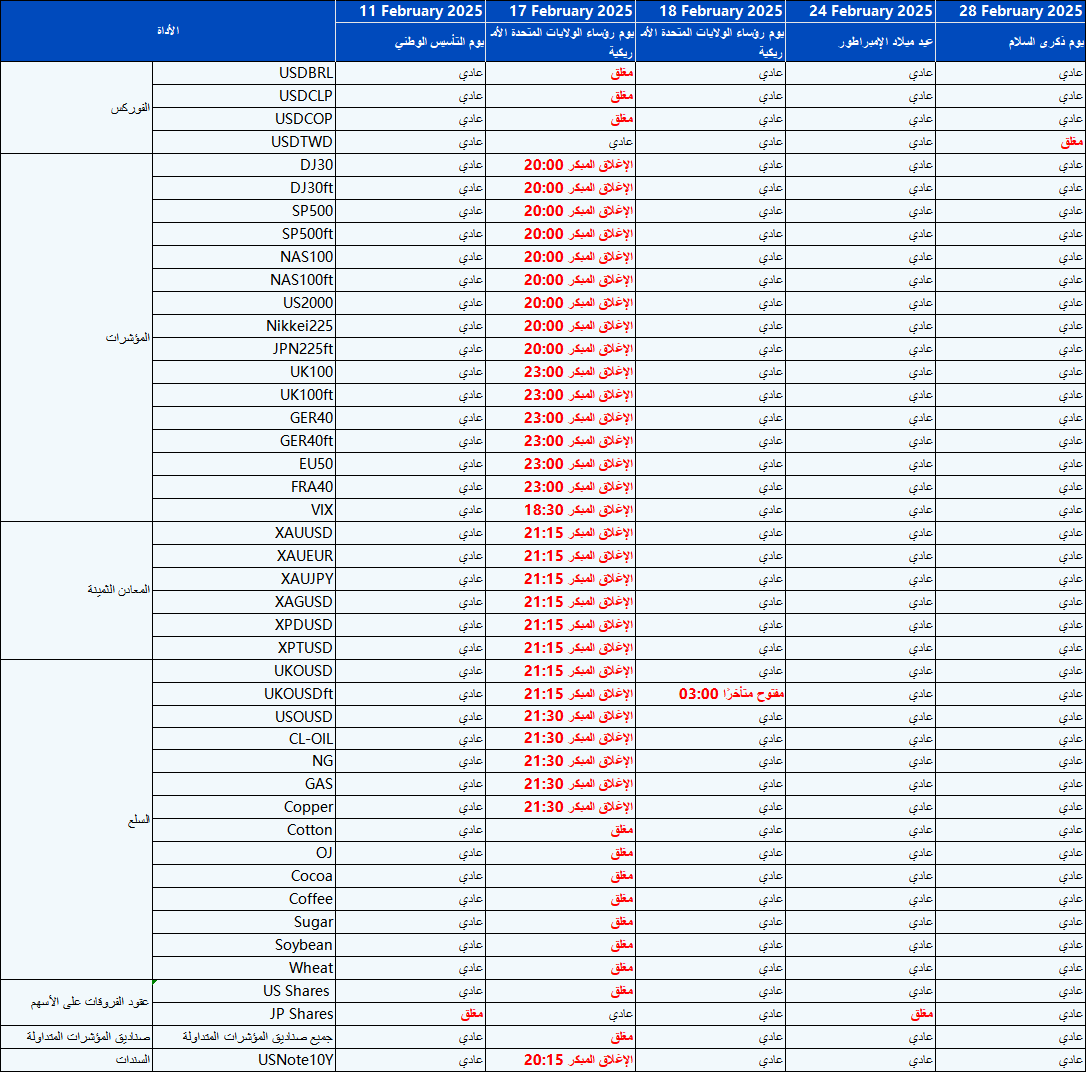
Task: Click the Coffee instrument cell
Action: pyautogui.click(x=244, y=900)
